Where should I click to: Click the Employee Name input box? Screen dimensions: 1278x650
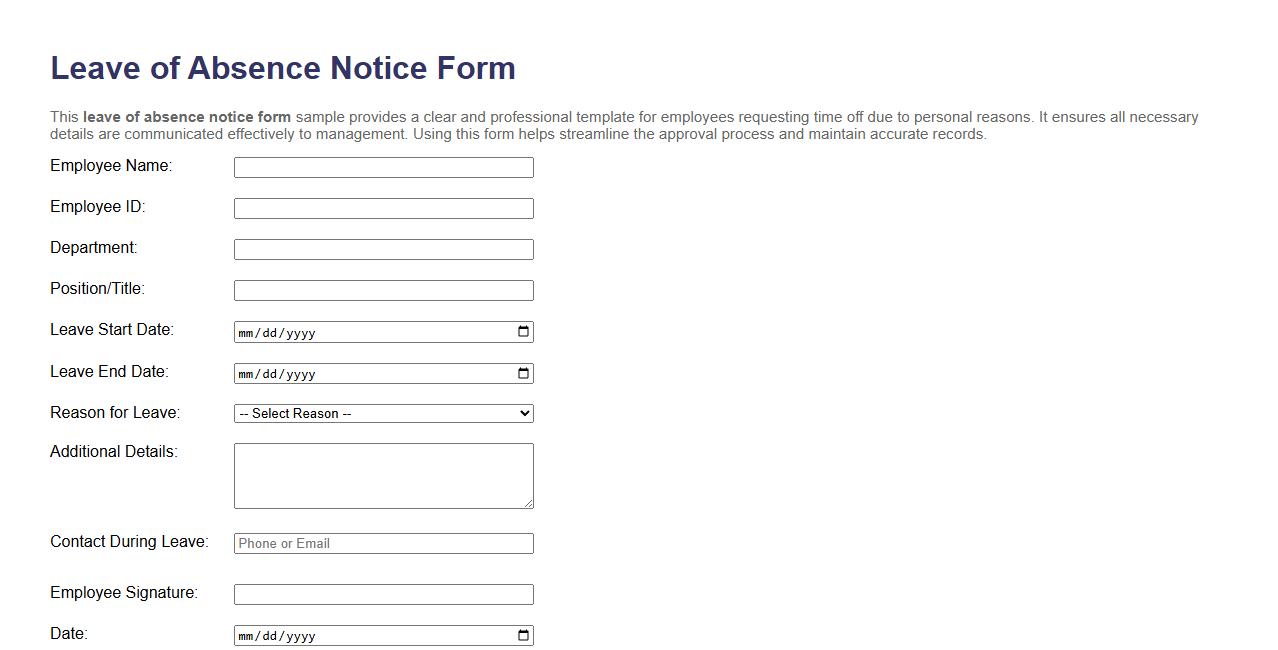tap(383, 167)
